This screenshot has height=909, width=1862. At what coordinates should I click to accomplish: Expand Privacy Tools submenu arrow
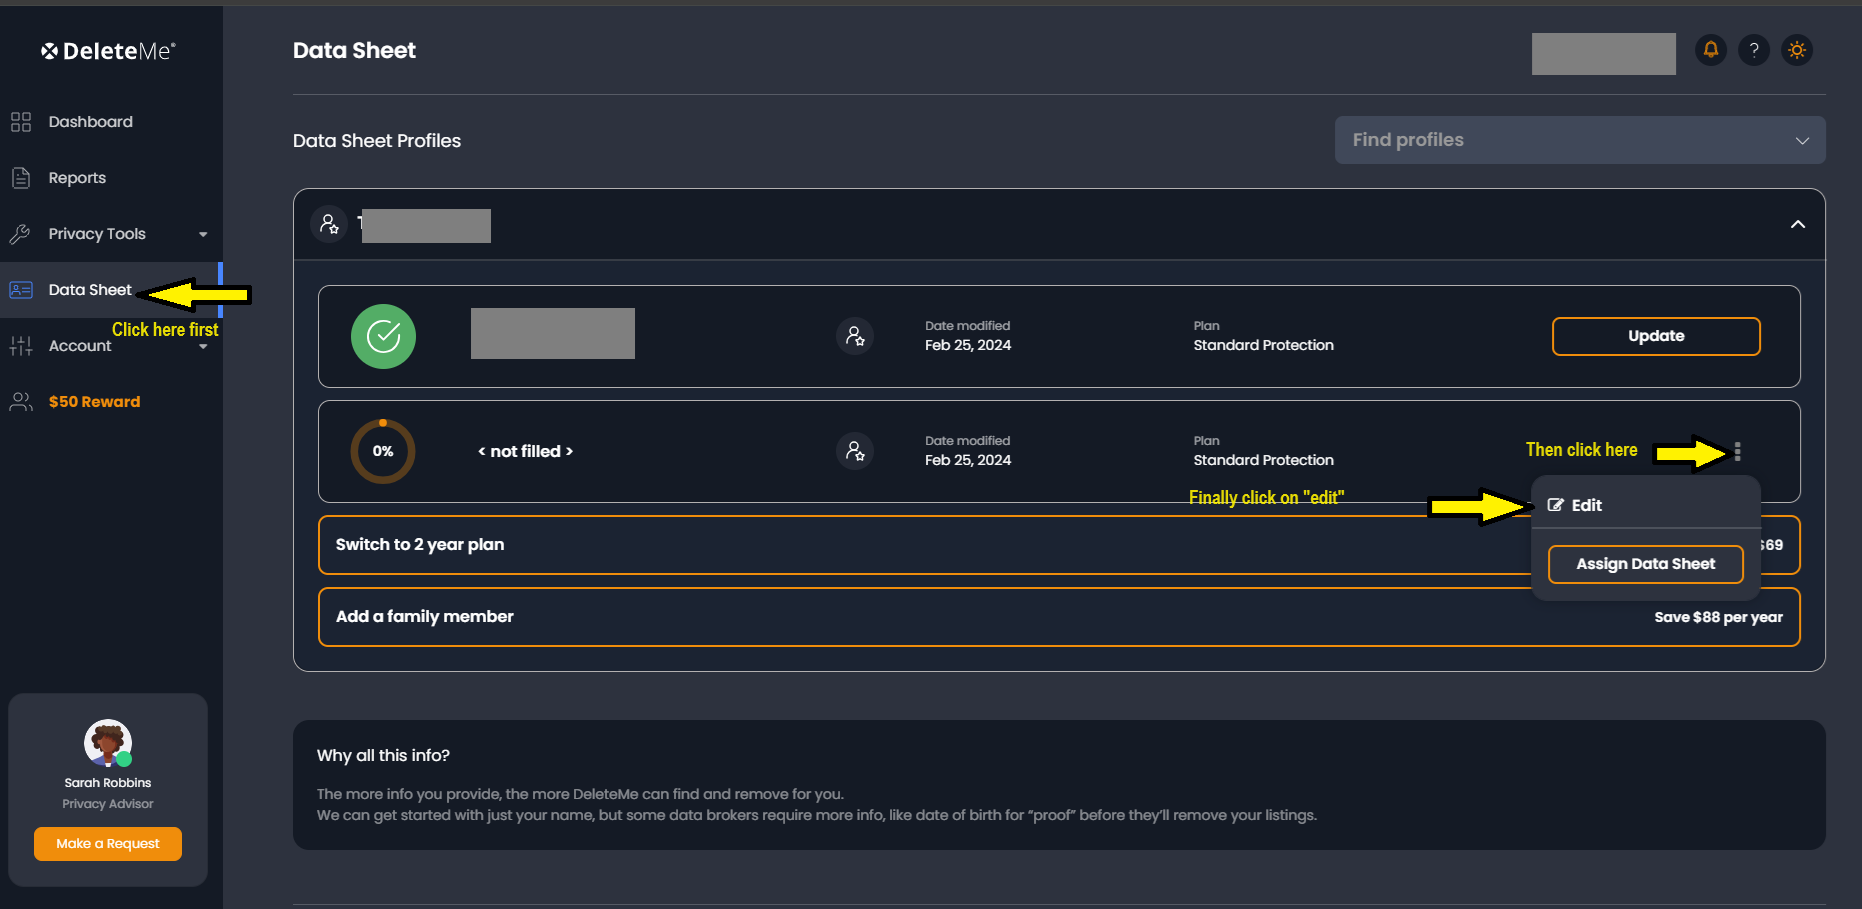(x=203, y=234)
